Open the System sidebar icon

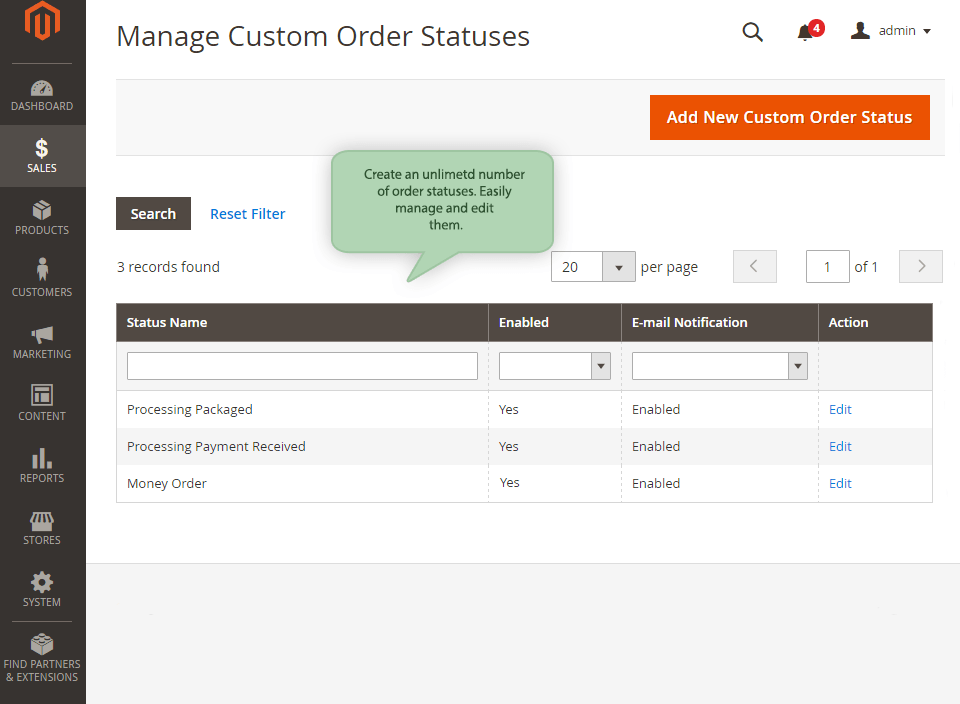[x=42, y=590]
